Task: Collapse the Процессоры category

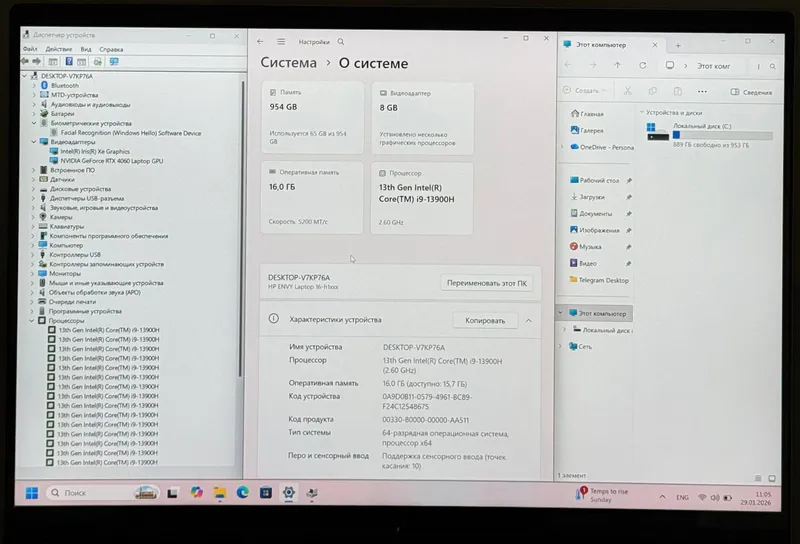Action: click(x=32, y=320)
